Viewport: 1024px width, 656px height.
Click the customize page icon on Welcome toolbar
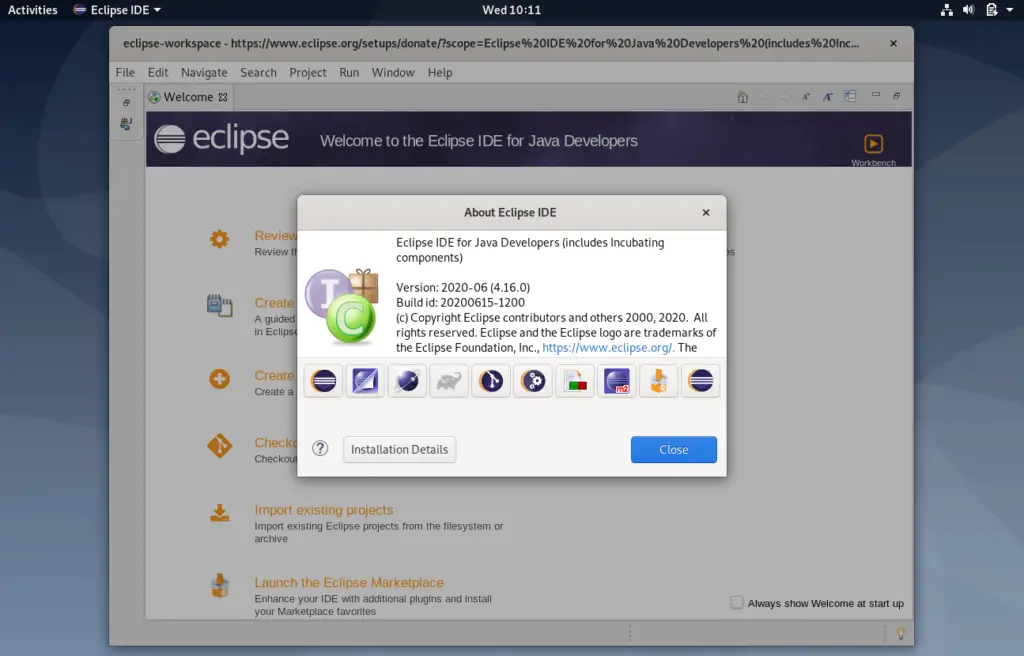(849, 96)
